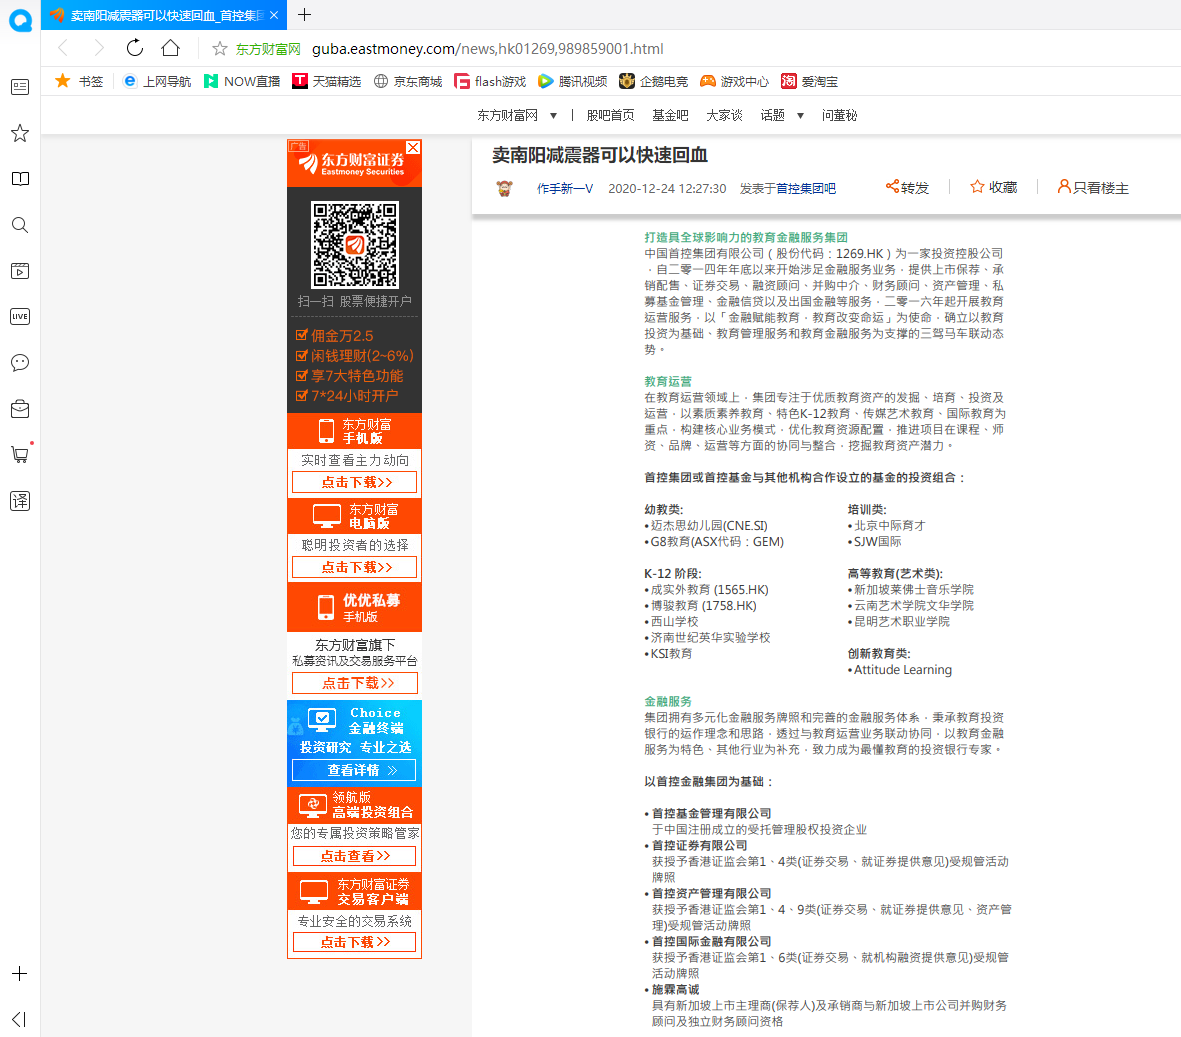Viewport: 1181px width, 1037px height.
Task: Open the 企鹅电竞 bookmark
Action: pos(654,81)
